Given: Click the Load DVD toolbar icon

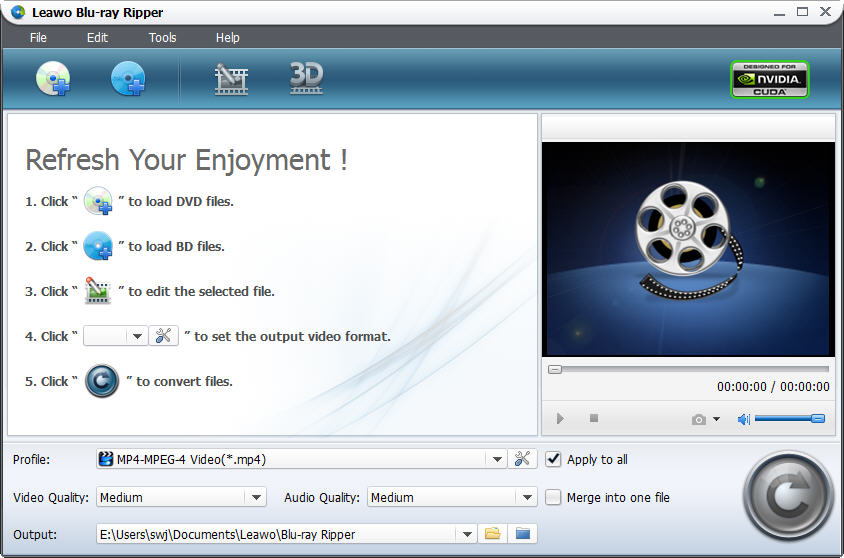Looking at the screenshot, I should (x=53, y=79).
